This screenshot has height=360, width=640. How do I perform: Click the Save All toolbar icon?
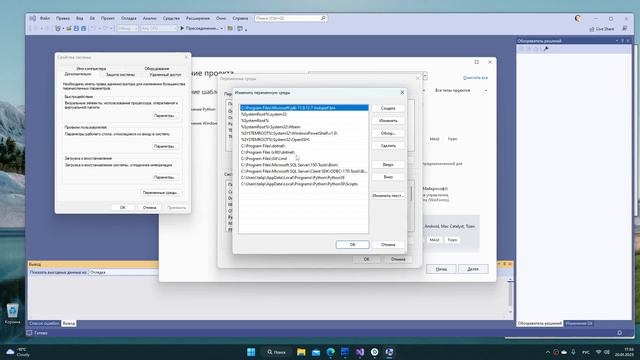tap(83, 29)
